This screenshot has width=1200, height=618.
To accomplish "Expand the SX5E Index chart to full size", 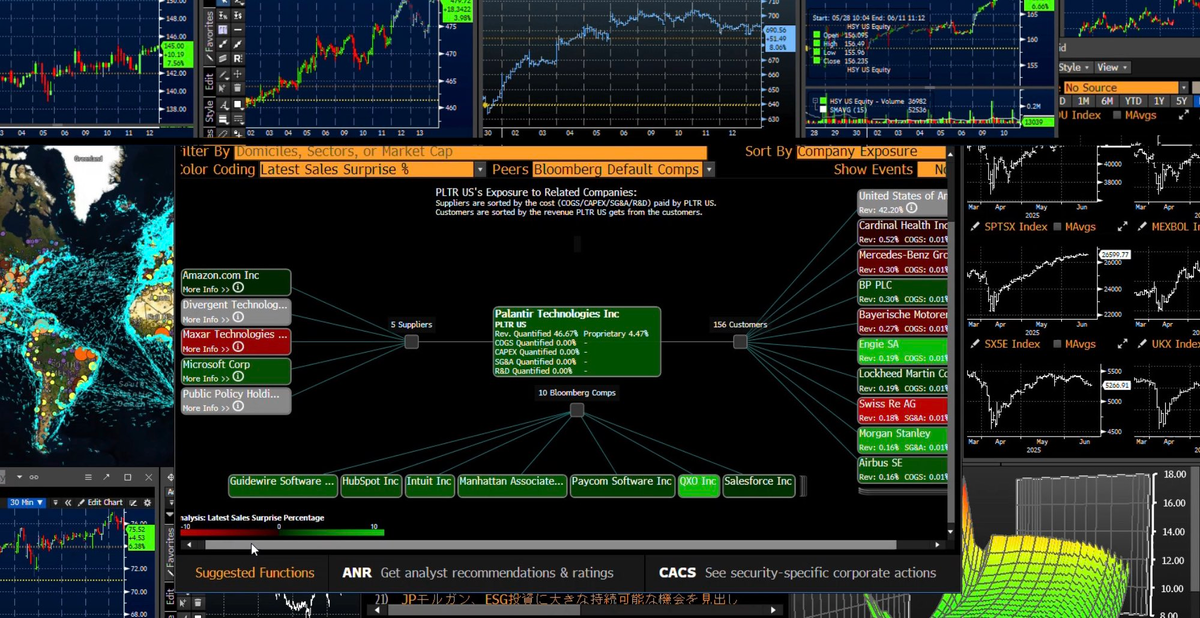I will [x=1123, y=344].
